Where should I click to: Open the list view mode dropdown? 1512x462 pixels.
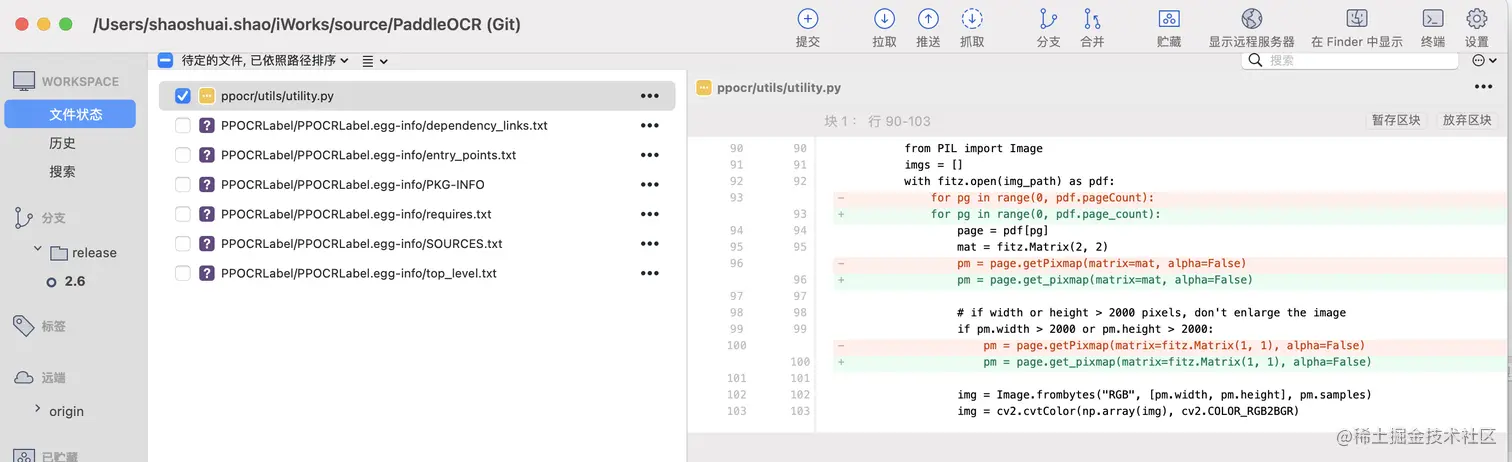coord(374,61)
